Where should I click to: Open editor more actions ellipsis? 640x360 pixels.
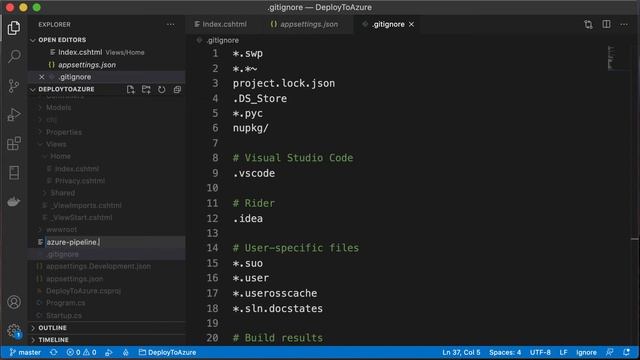[x=624, y=24]
